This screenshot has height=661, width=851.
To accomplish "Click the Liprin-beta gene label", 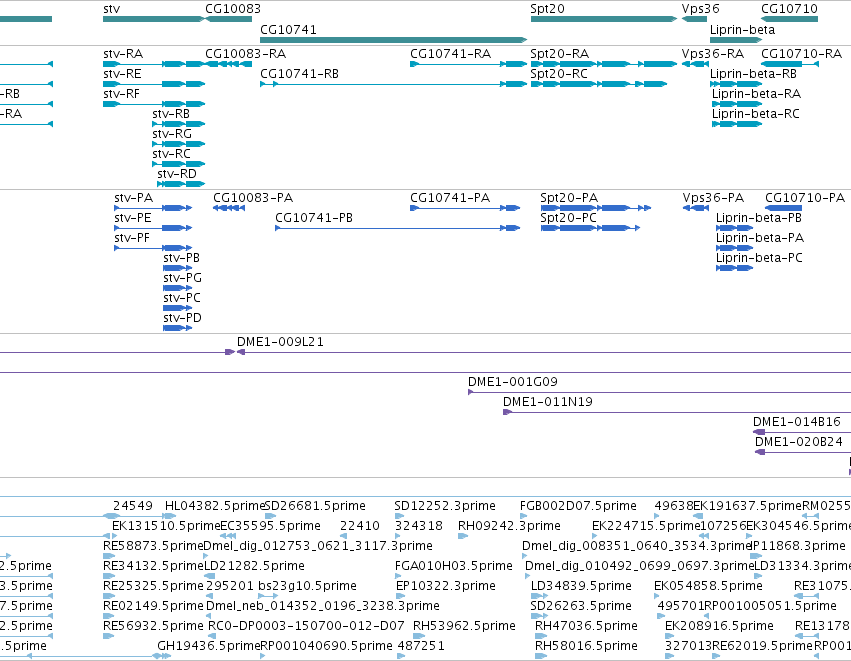I will (742, 30).
